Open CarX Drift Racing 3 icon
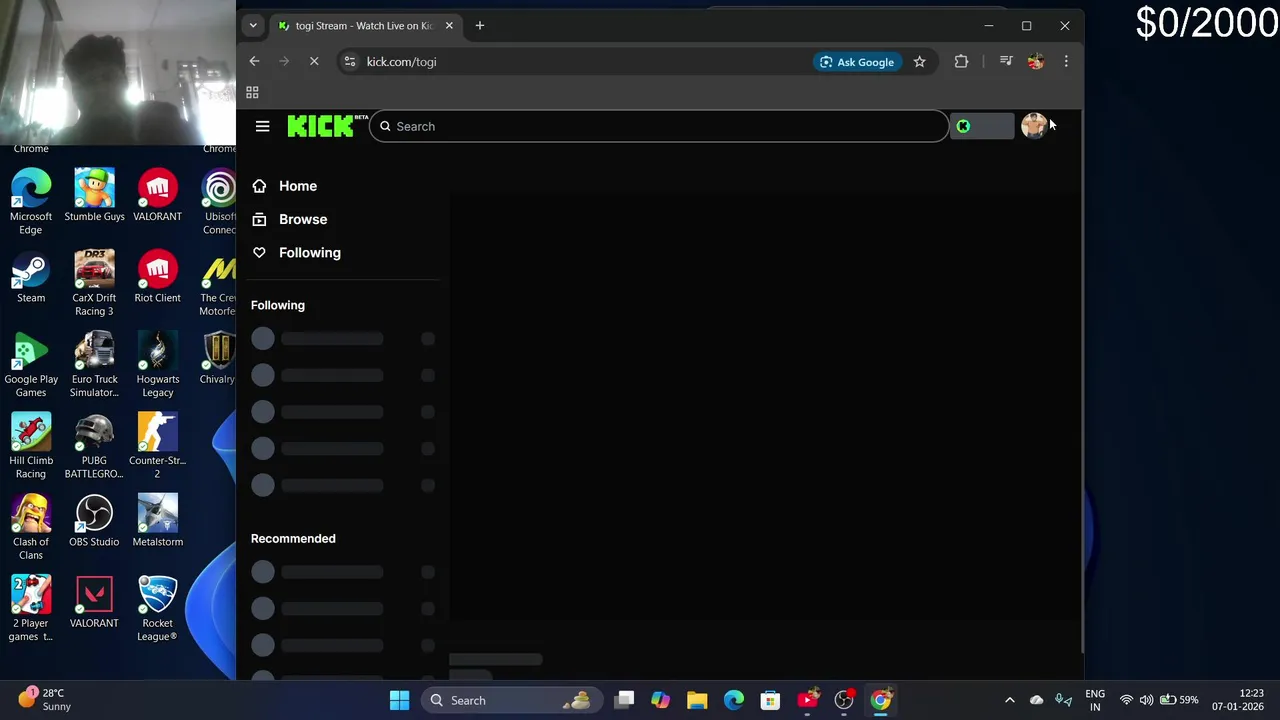 [x=94, y=284]
